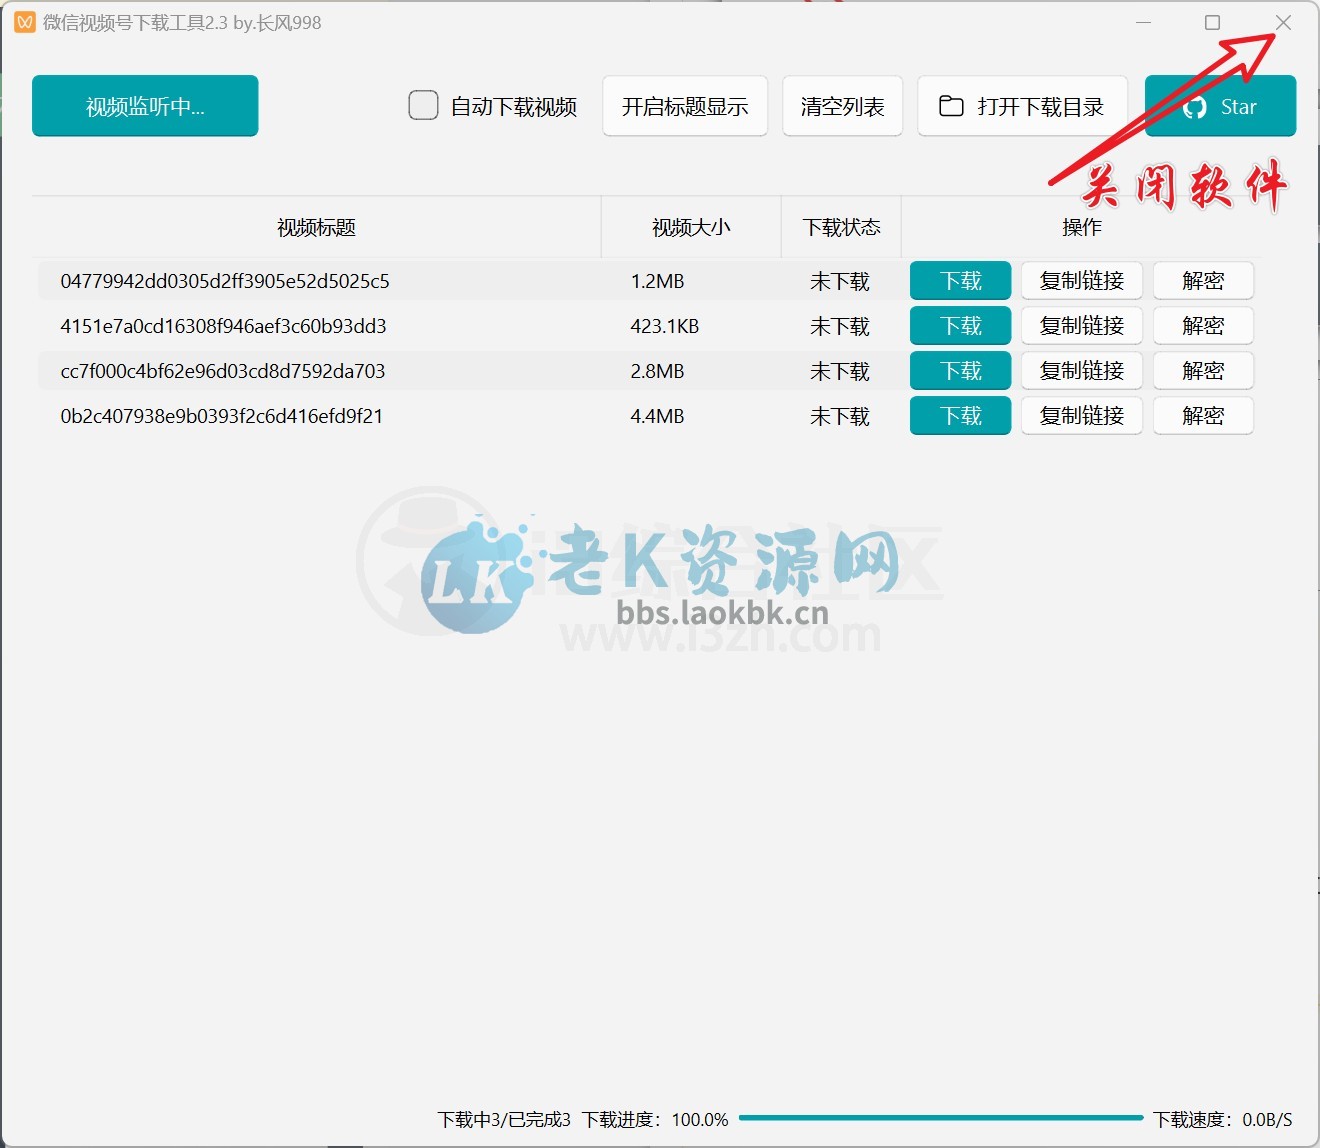Click the 下载速度: 0.0B/S status text
This screenshot has height=1148, width=1320.
pos(1222,1119)
